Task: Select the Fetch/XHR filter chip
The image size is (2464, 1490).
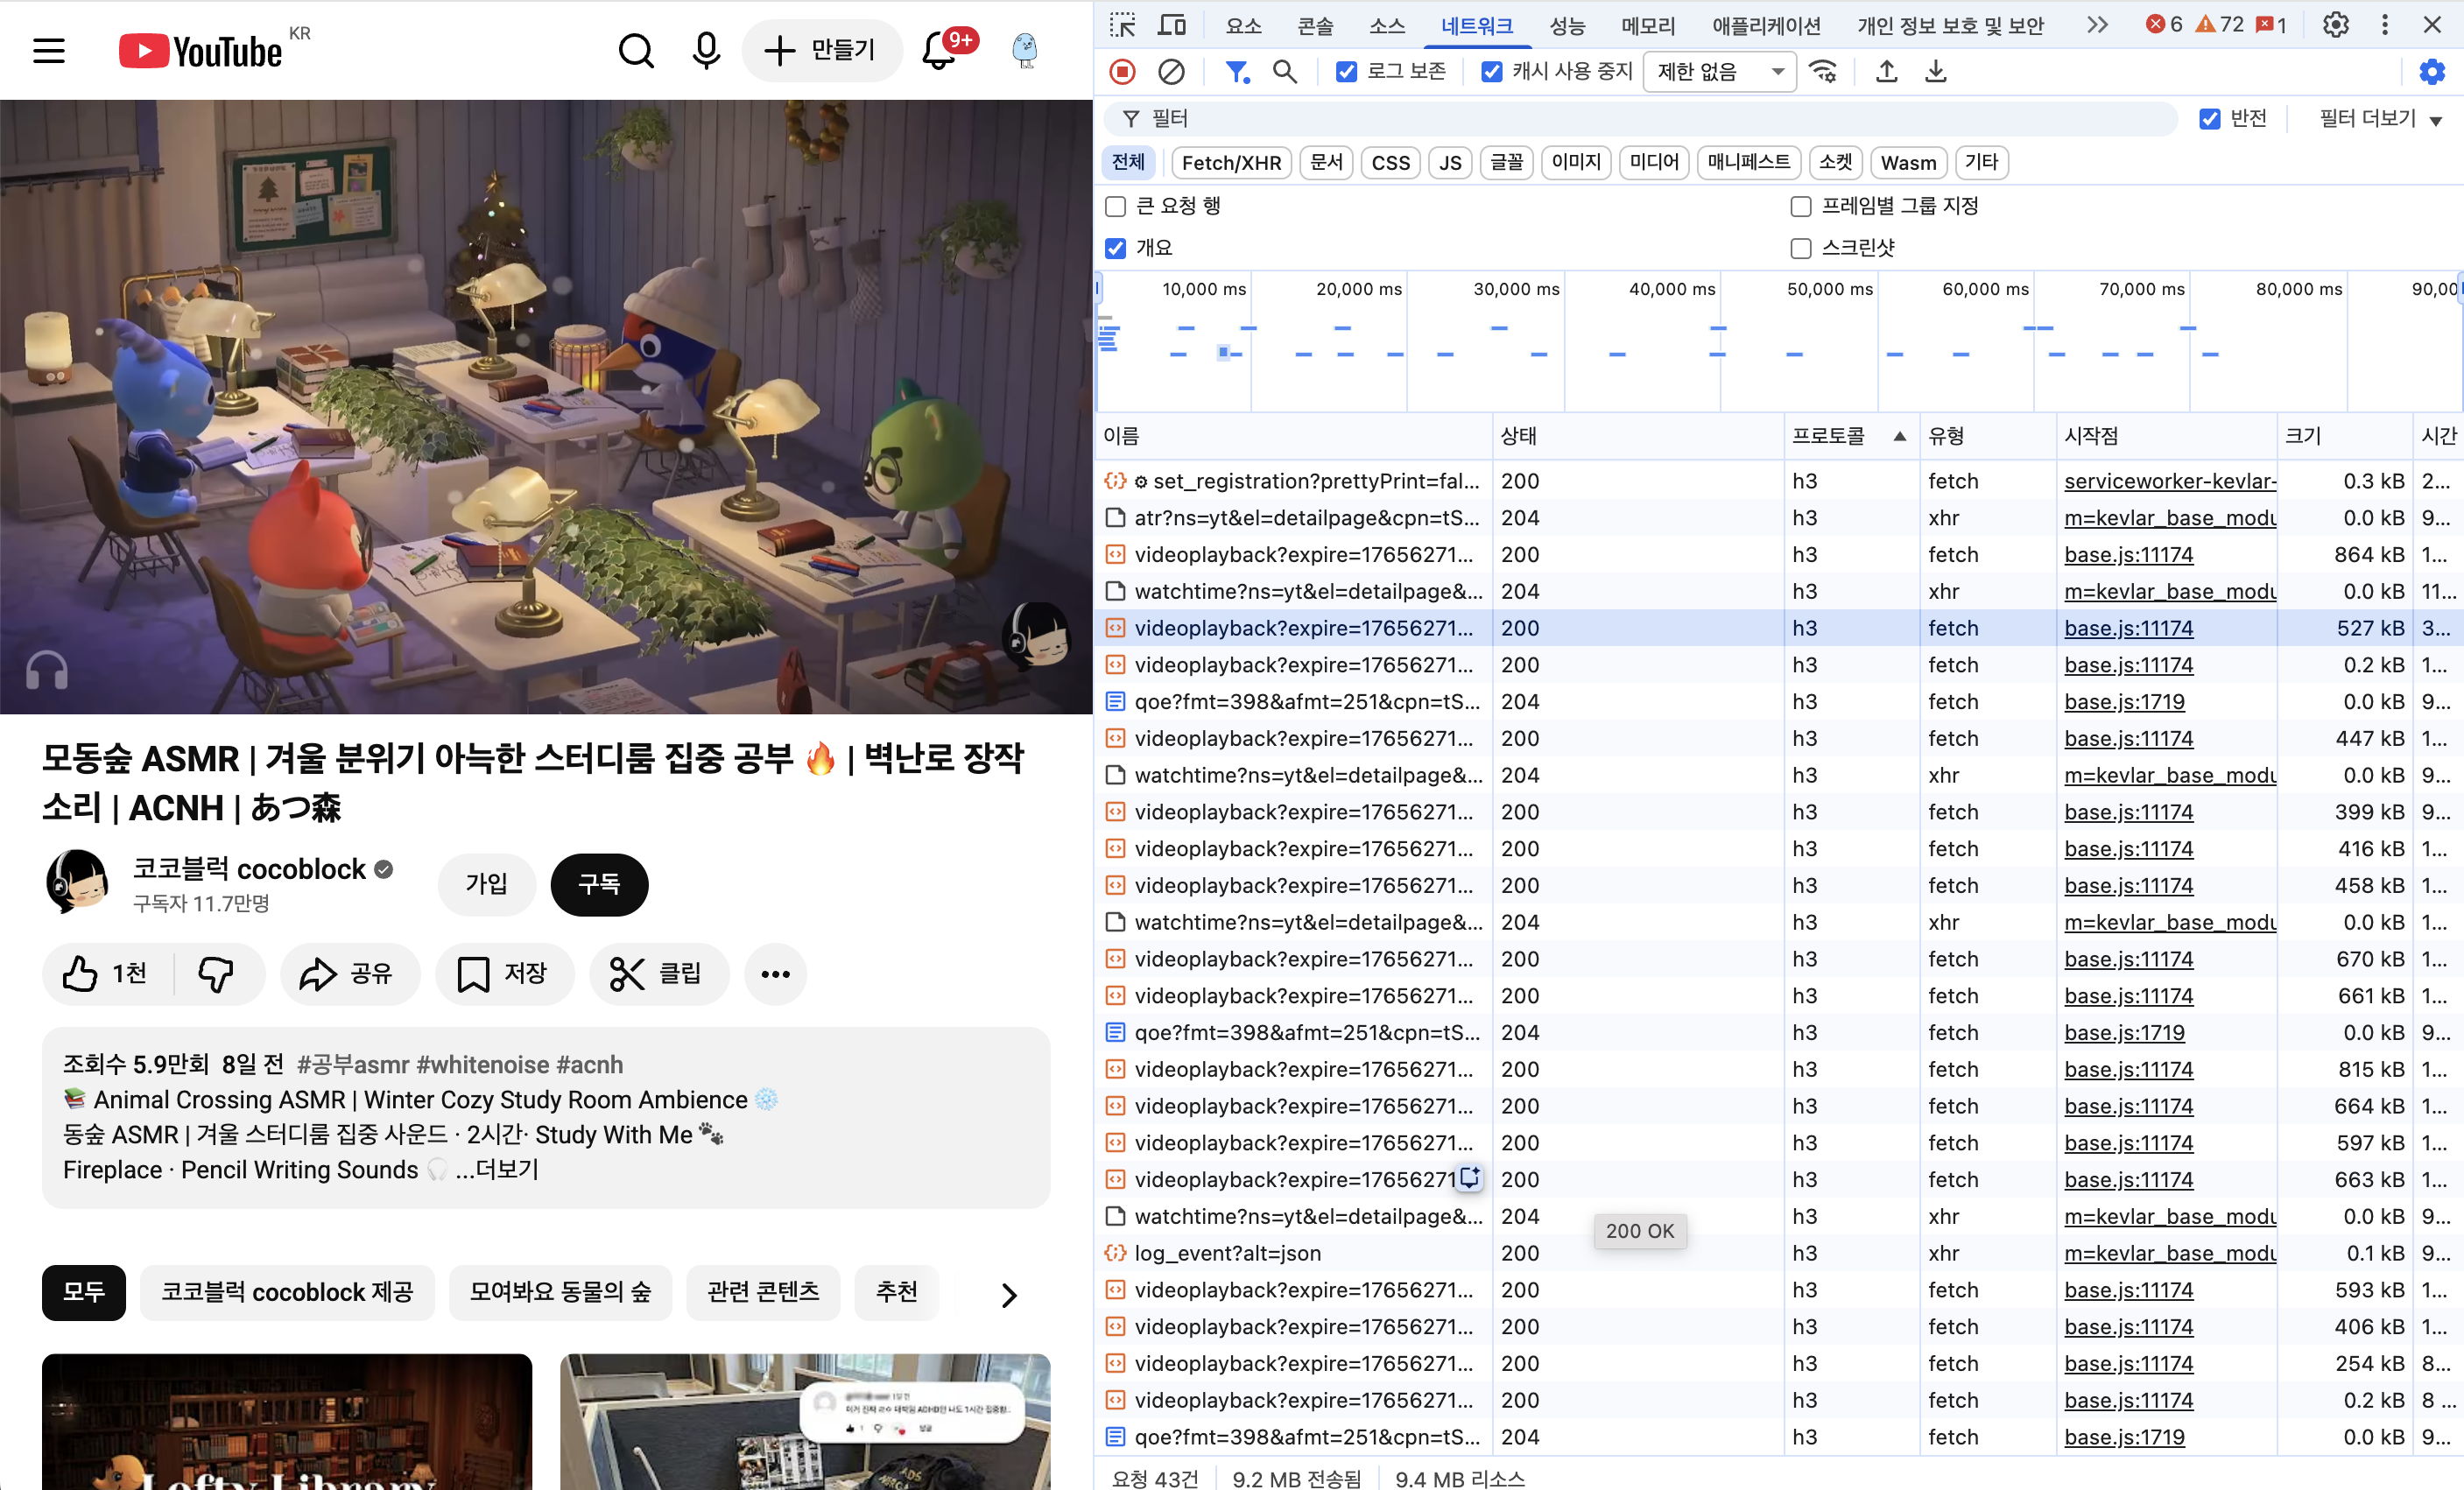Action: coord(1231,163)
